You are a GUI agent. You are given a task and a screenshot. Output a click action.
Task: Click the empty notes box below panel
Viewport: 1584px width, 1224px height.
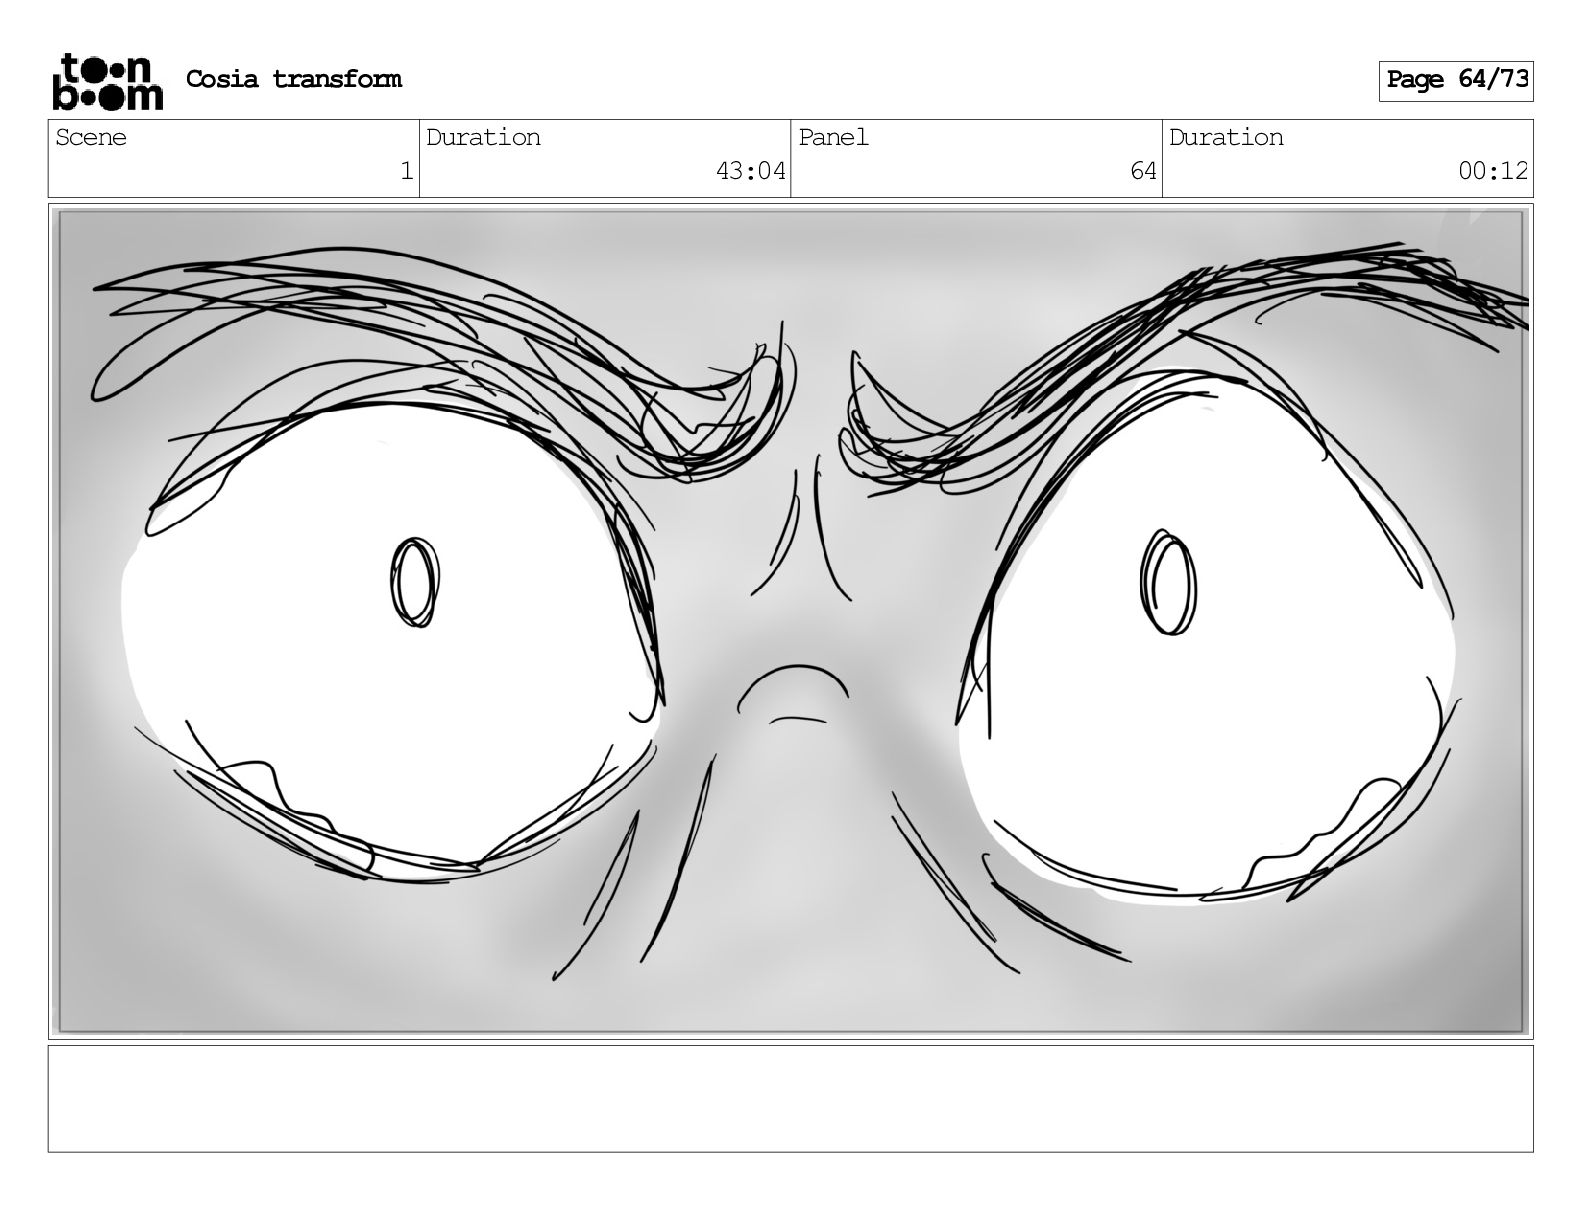pyautogui.click(x=791, y=1099)
